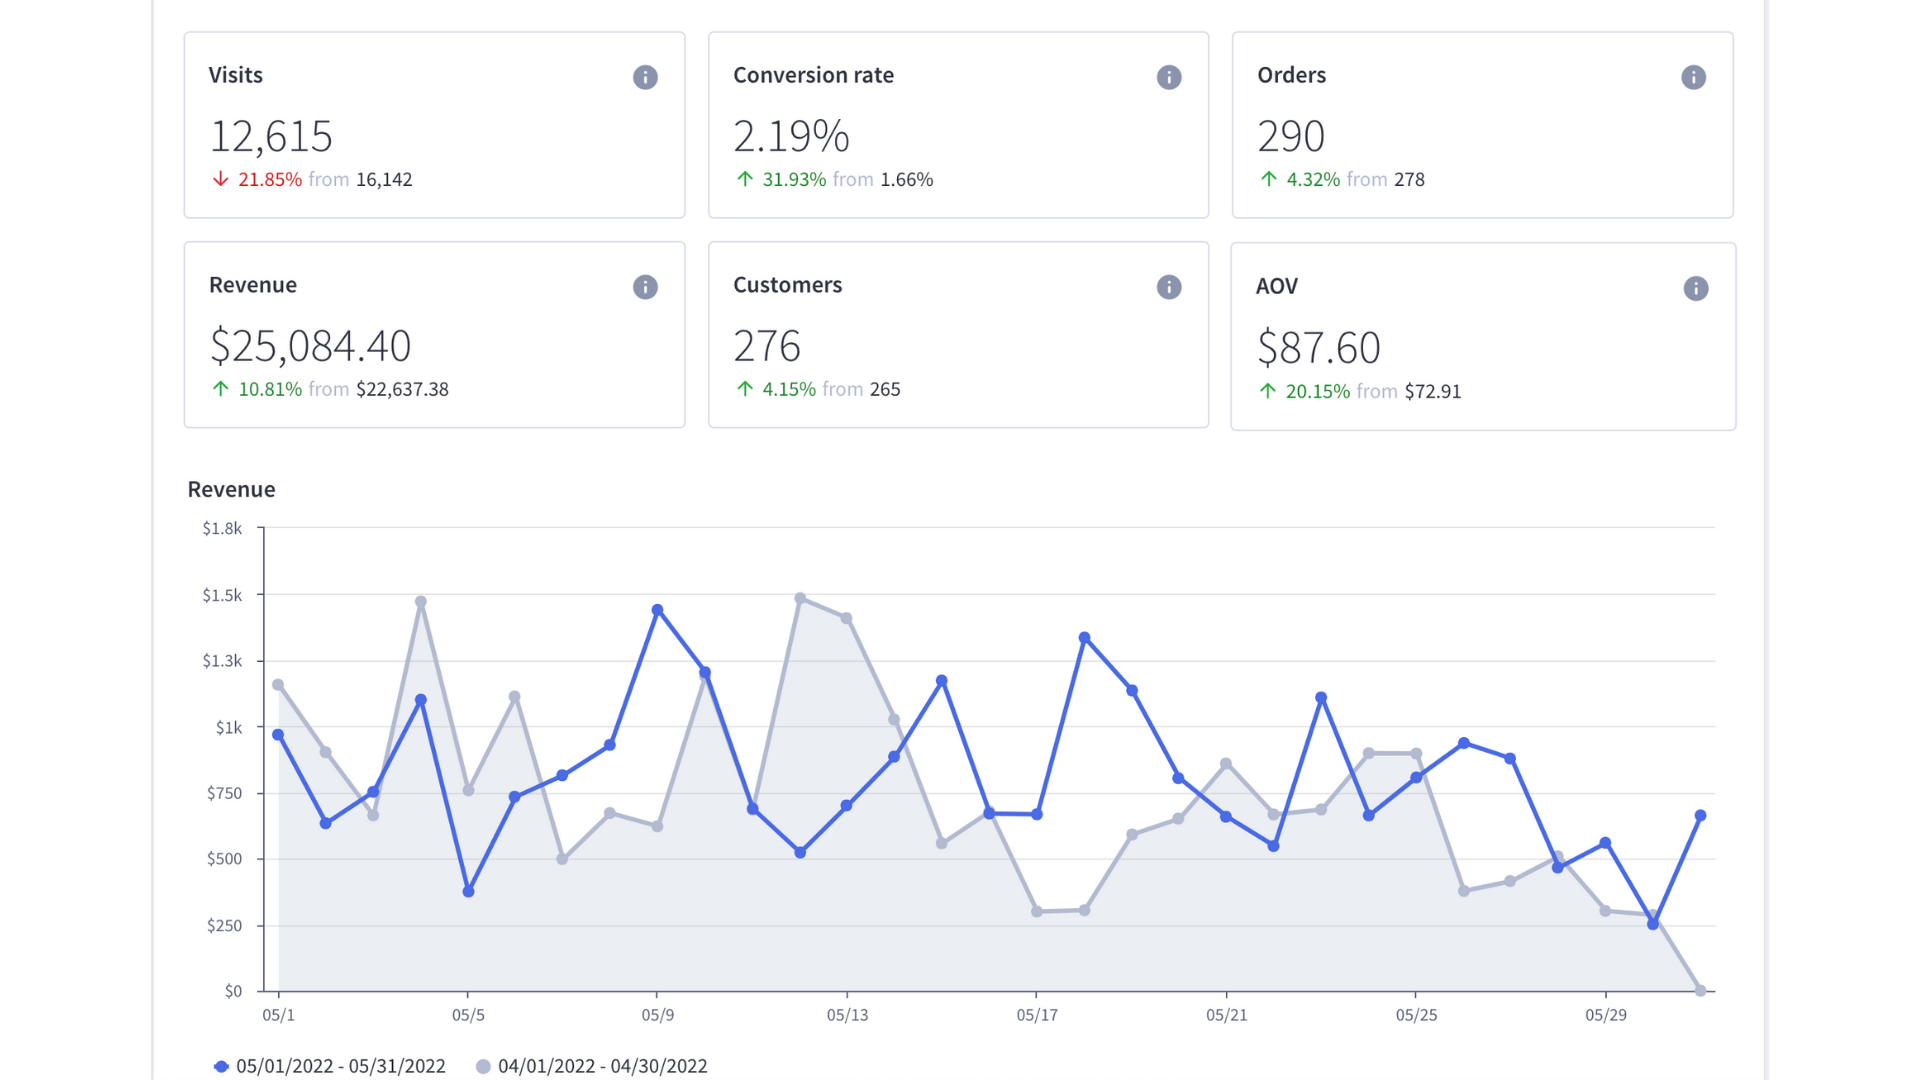This screenshot has height=1080, width=1920.
Task: Click the green up arrow under Orders
Action: click(x=1268, y=179)
